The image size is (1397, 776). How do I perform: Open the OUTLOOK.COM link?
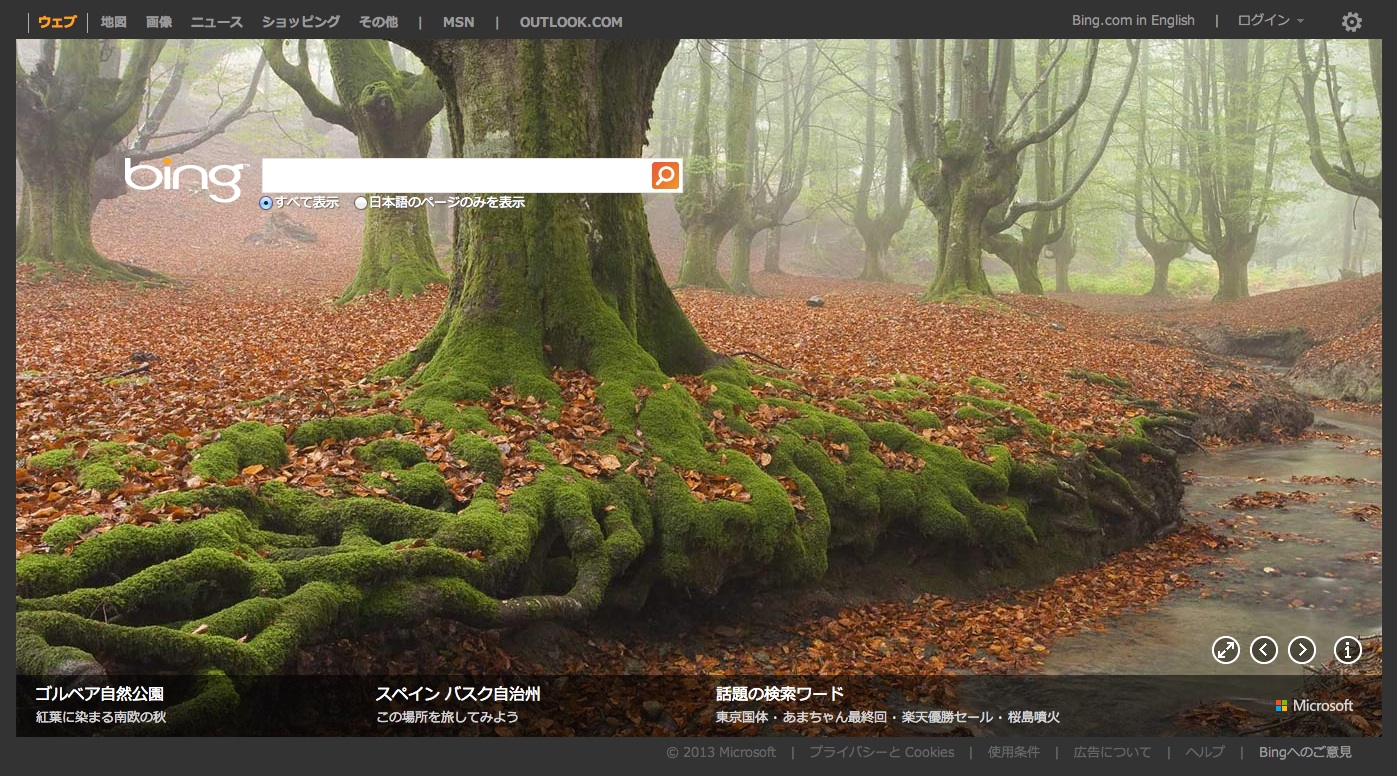pos(570,22)
